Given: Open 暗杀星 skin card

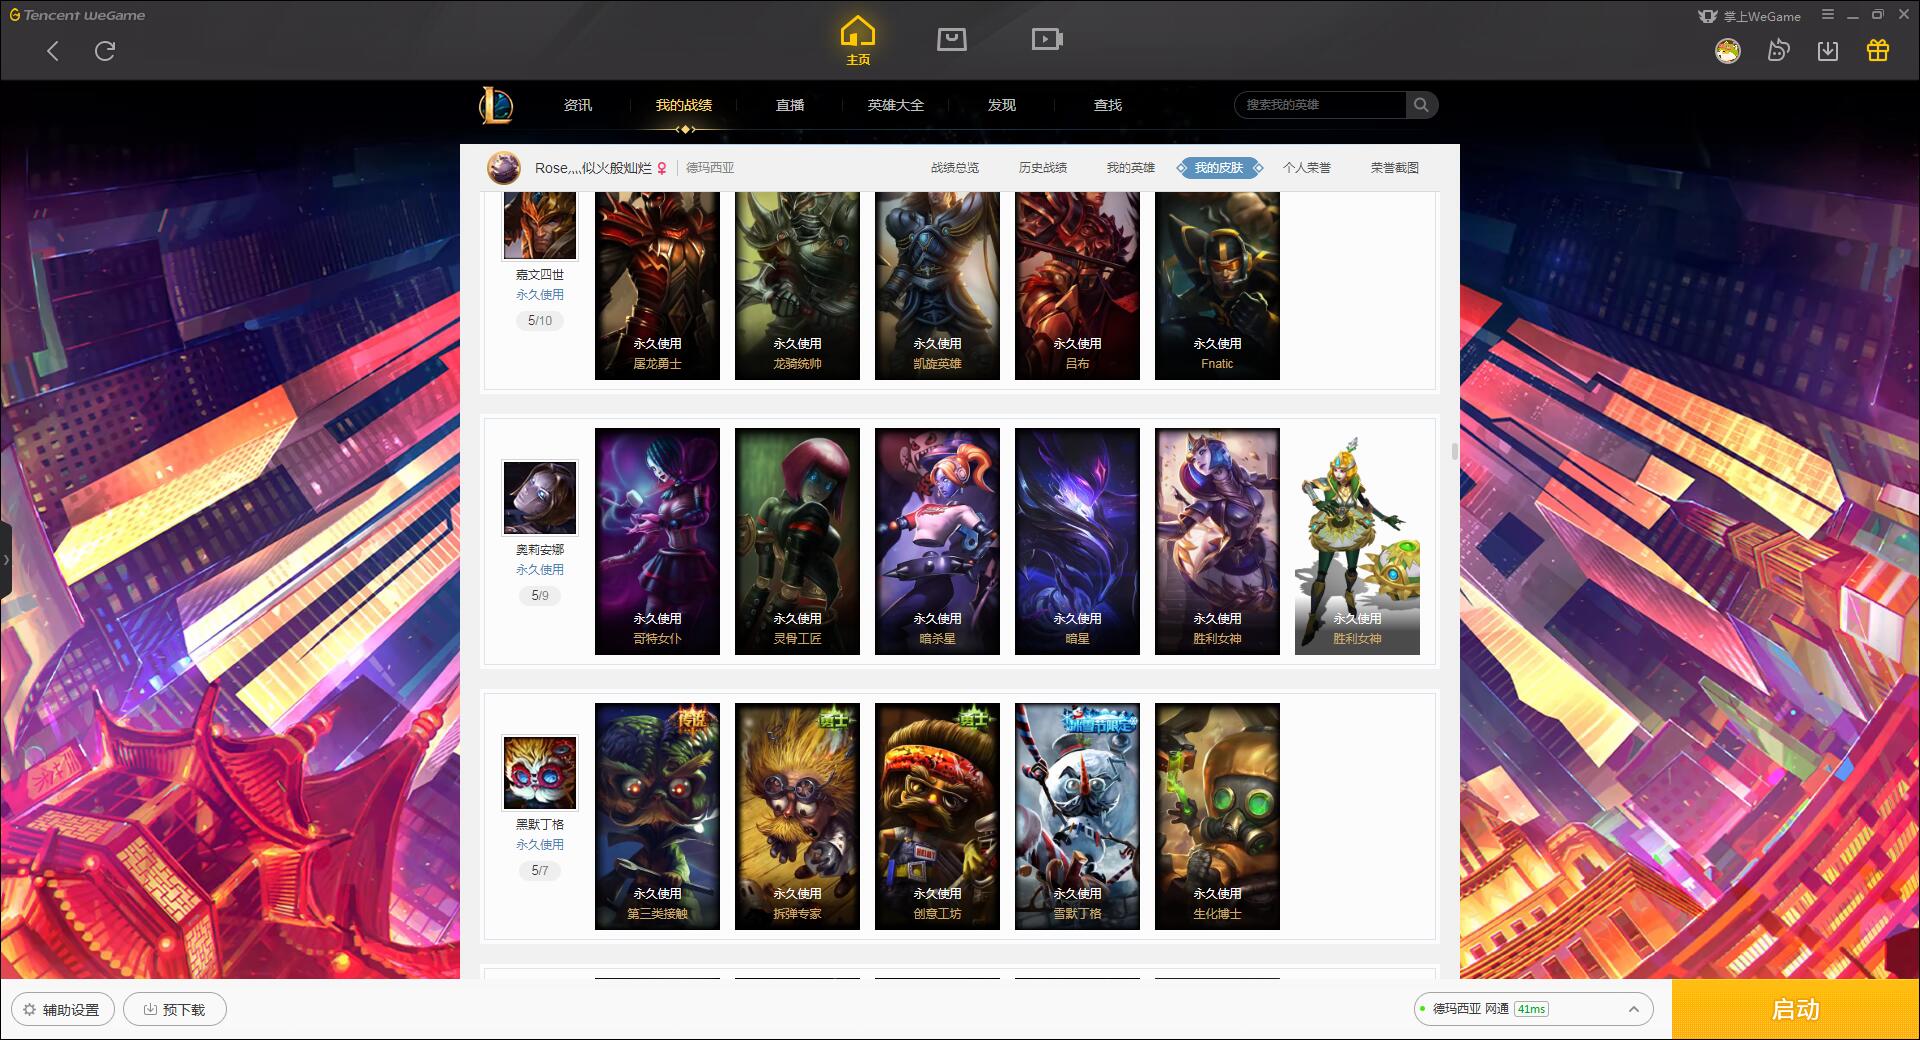Looking at the screenshot, I should click(937, 541).
